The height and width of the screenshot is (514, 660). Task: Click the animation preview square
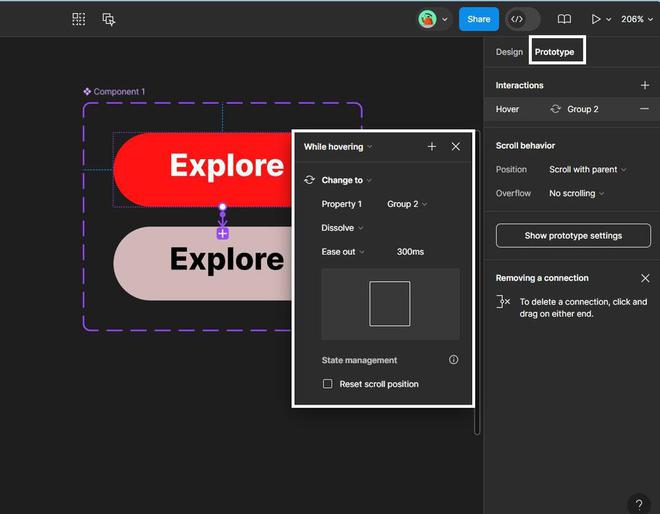click(390, 304)
